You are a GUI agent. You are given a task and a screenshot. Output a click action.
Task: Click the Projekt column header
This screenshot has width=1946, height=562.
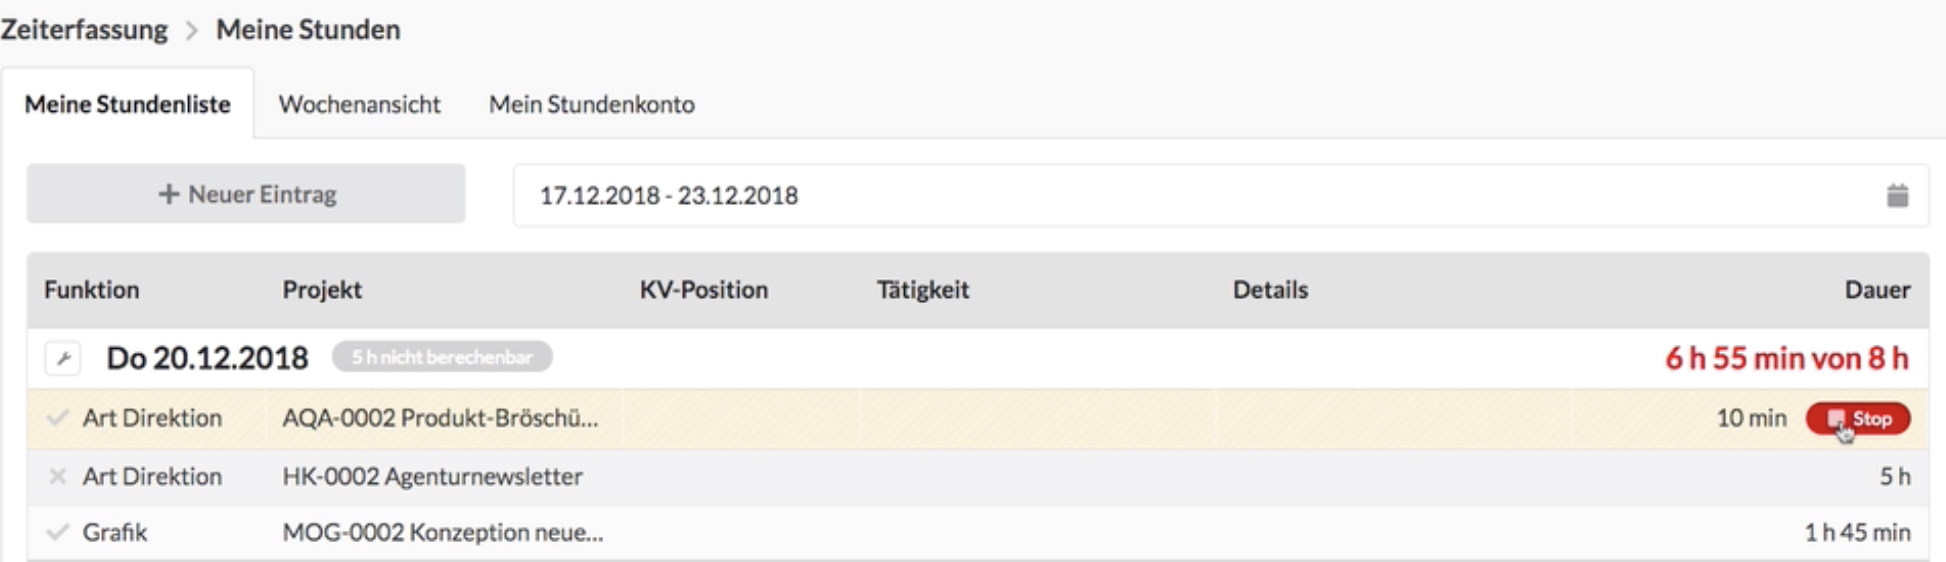coord(322,290)
